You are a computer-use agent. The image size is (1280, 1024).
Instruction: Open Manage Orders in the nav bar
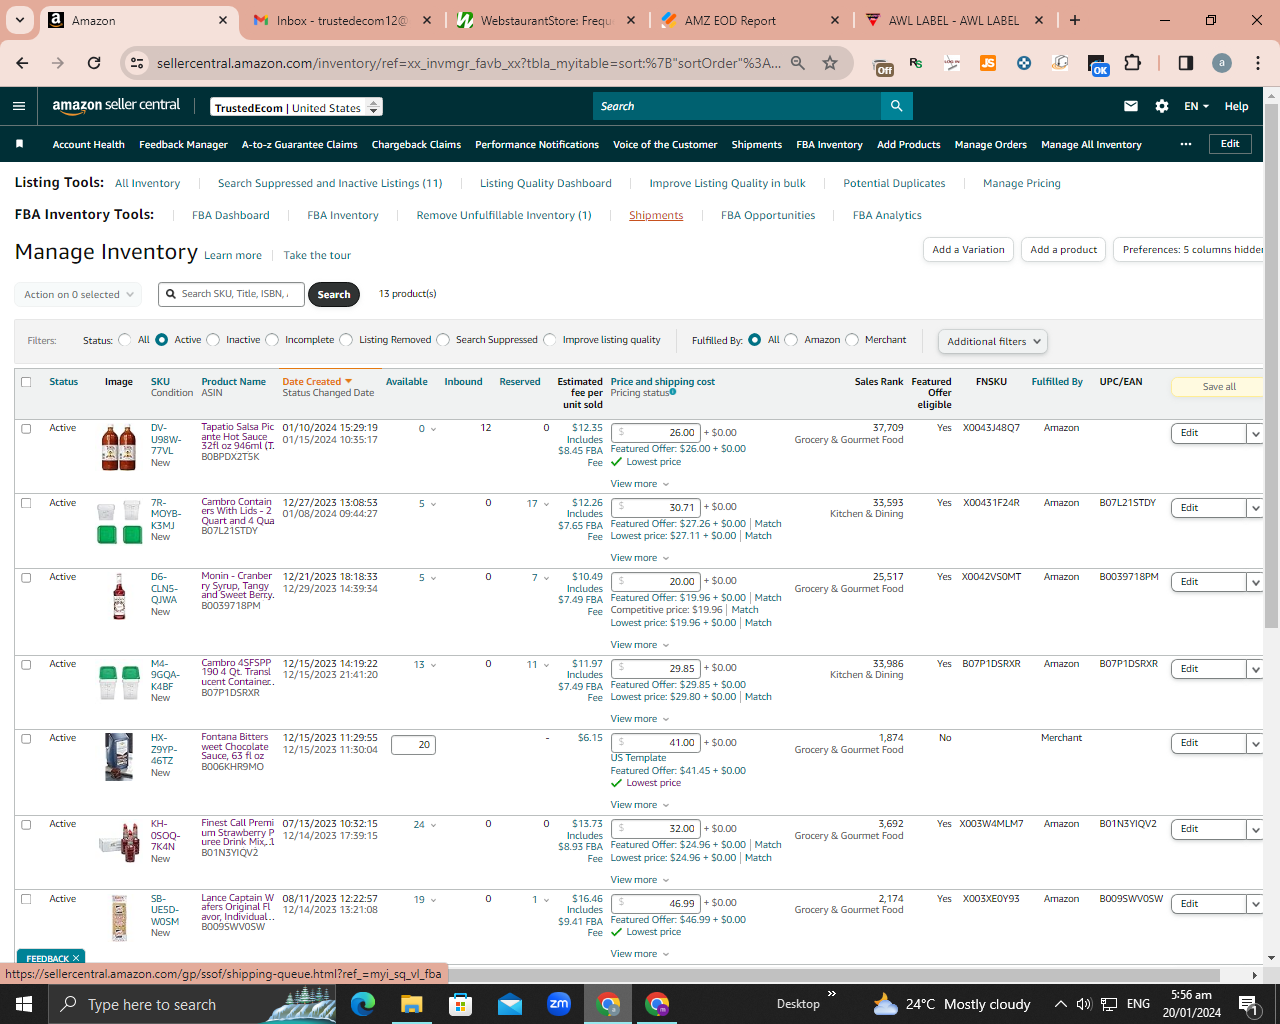(x=990, y=145)
